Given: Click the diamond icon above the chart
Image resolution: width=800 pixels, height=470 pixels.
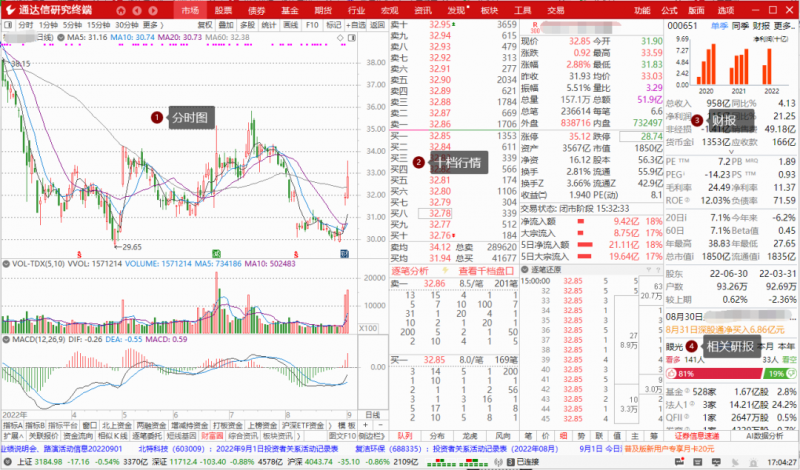Looking at the screenshot, I should (340, 38).
